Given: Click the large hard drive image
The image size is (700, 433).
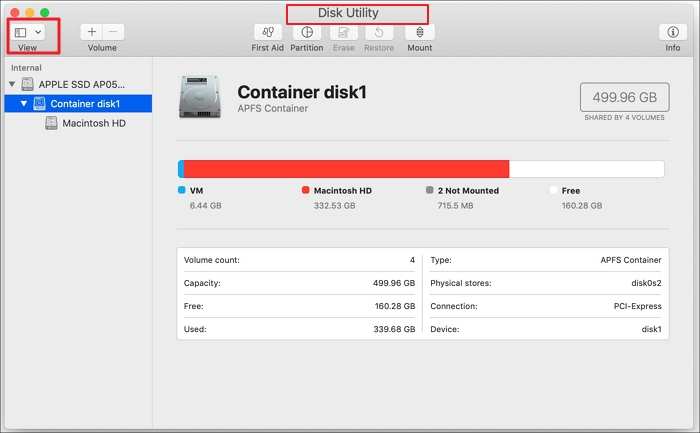Looking at the screenshot, I should click(x=200, y=97).
